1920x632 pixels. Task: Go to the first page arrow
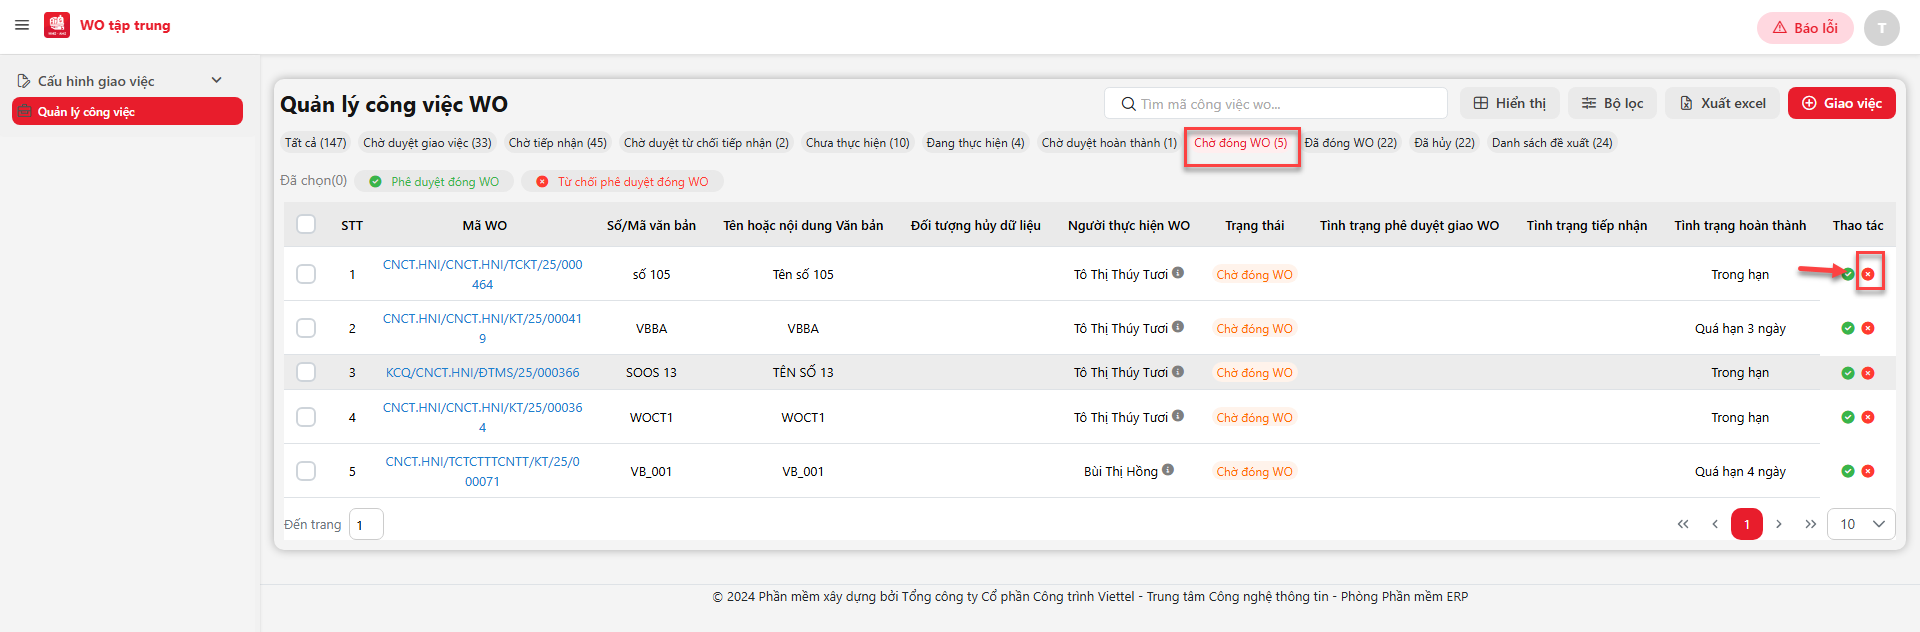[x=1683, y=524]
